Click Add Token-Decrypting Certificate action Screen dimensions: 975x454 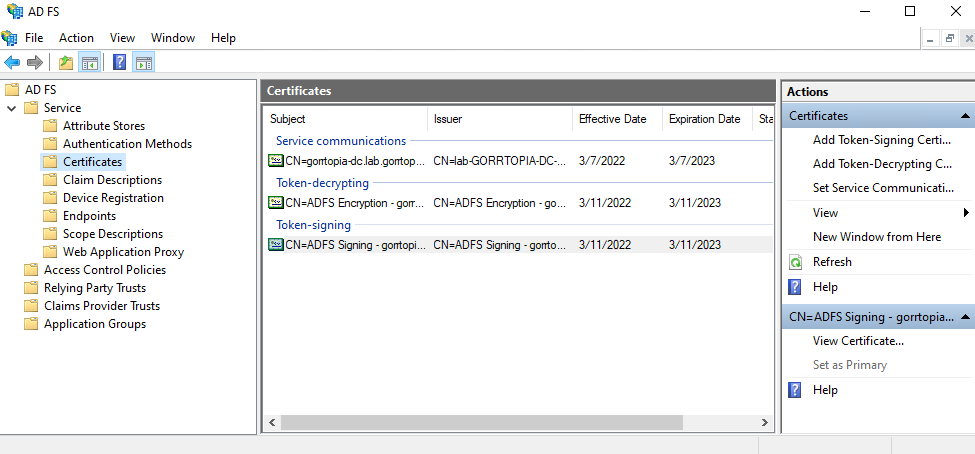coord(882,164)
